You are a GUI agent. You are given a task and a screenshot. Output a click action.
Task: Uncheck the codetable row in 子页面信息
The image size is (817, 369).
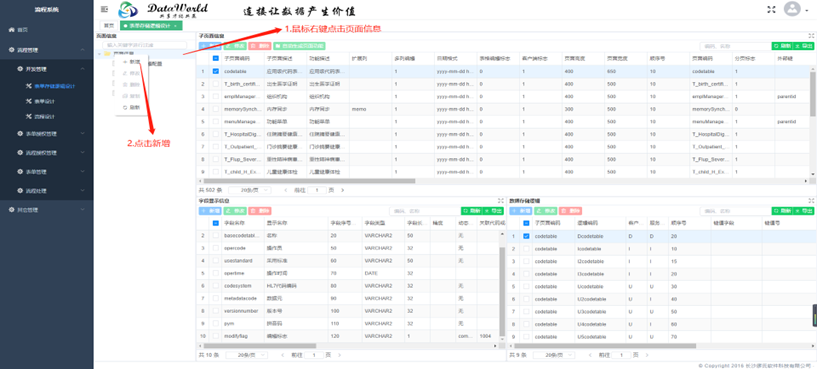(x=216, y=71)
